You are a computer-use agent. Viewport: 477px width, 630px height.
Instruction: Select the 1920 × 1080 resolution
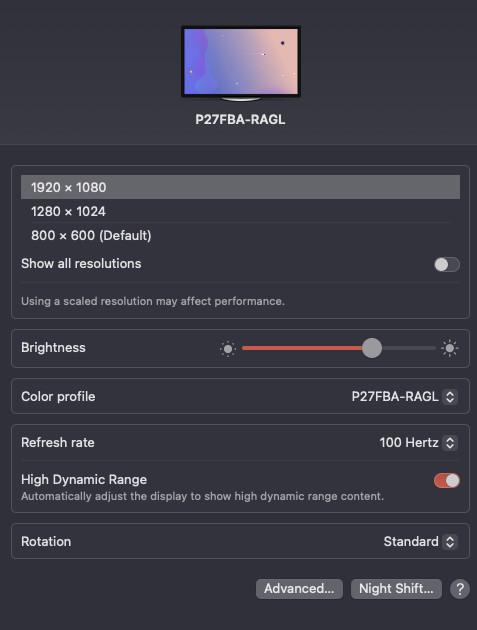click(x=240, y=187)
